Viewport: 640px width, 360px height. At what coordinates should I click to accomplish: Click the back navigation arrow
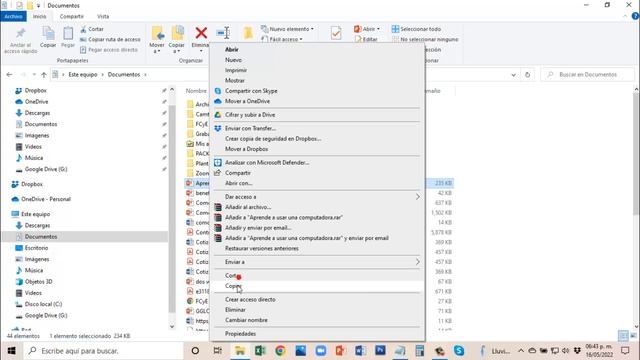point(9,75)
